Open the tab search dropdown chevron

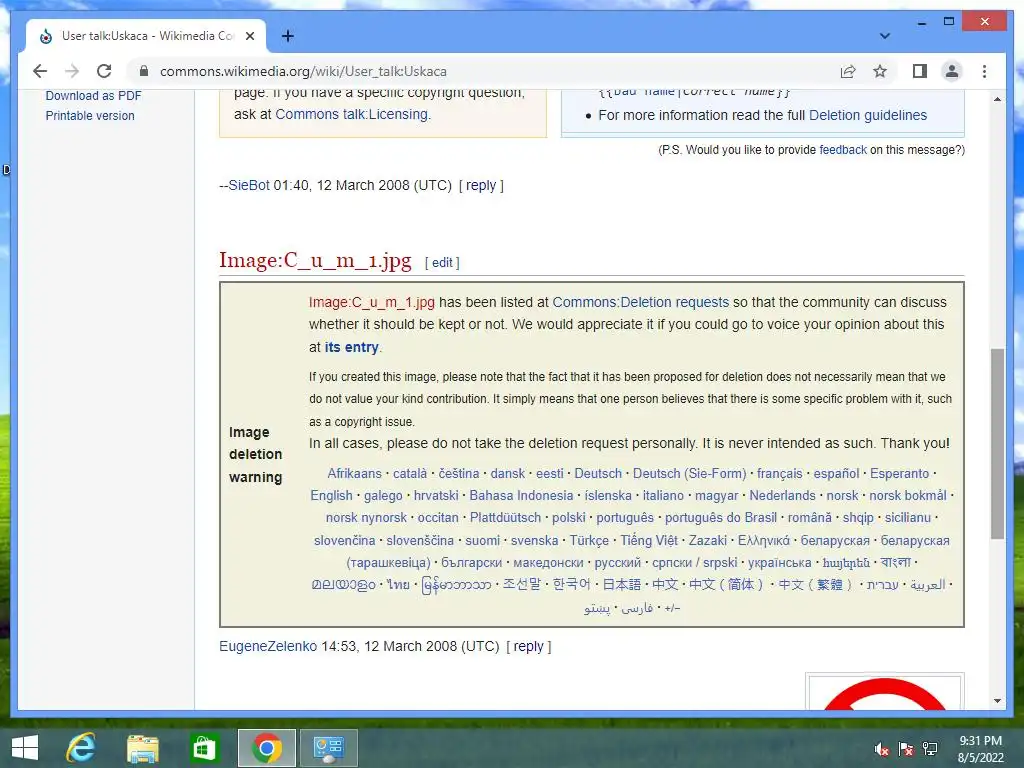tap(884, 36)
